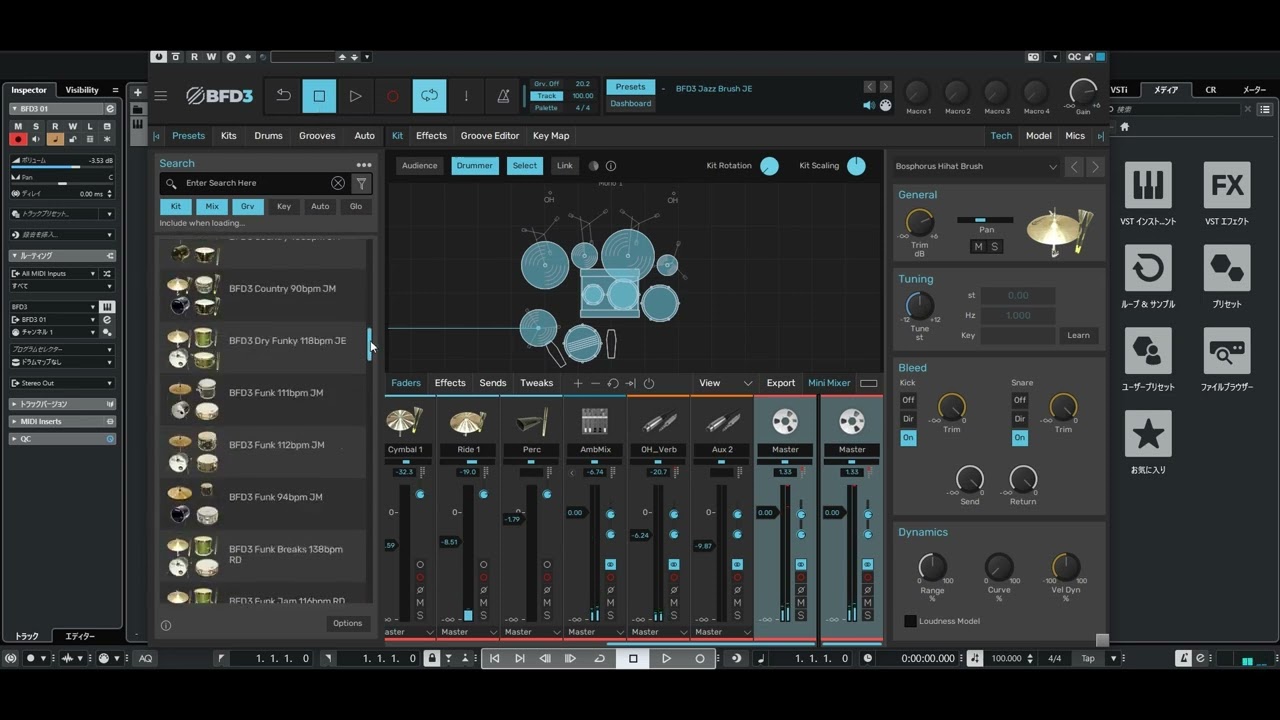Click the mixer power icon
The width and height of the screenshot is (1280, 720).
click(649, 383)
